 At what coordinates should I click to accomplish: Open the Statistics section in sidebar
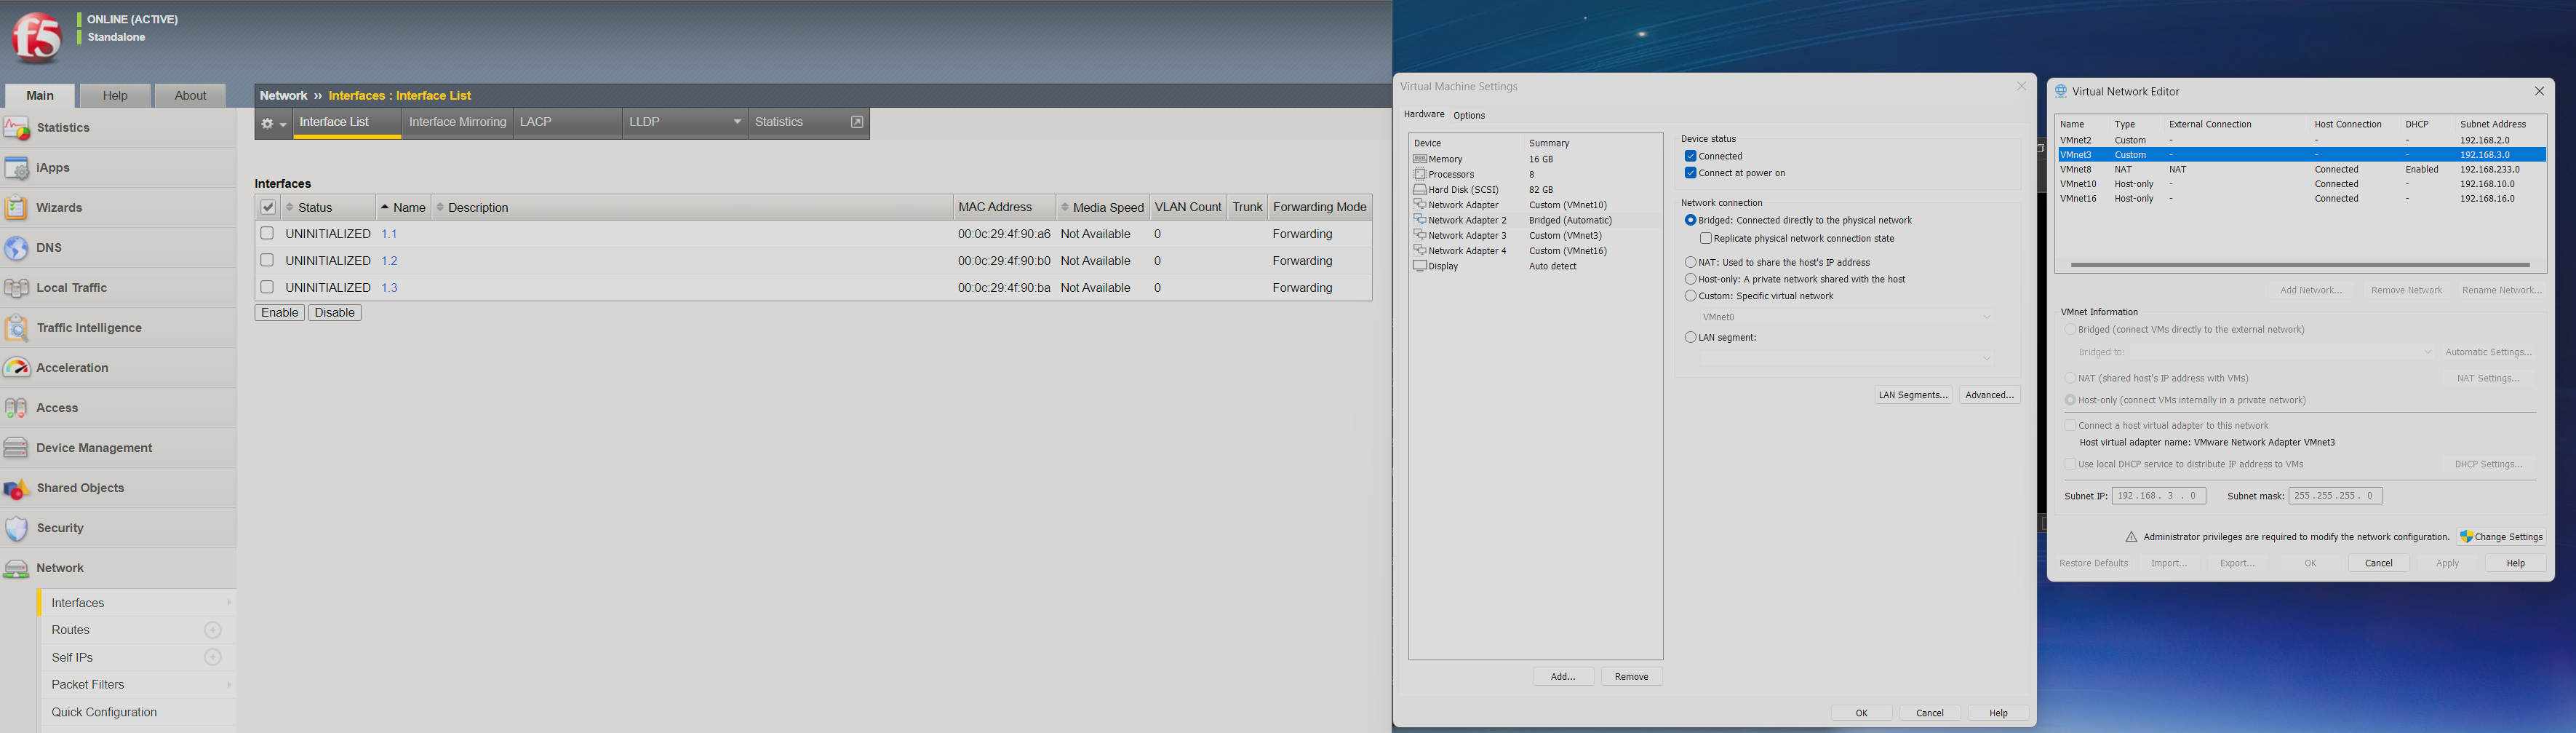pos(17,127)
